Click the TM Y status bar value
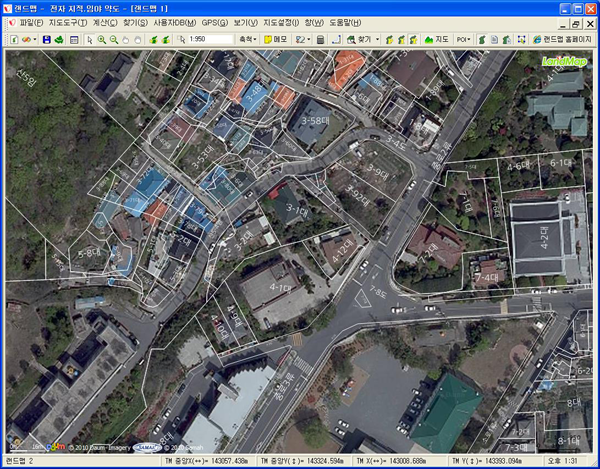 (x=486, y=461)
